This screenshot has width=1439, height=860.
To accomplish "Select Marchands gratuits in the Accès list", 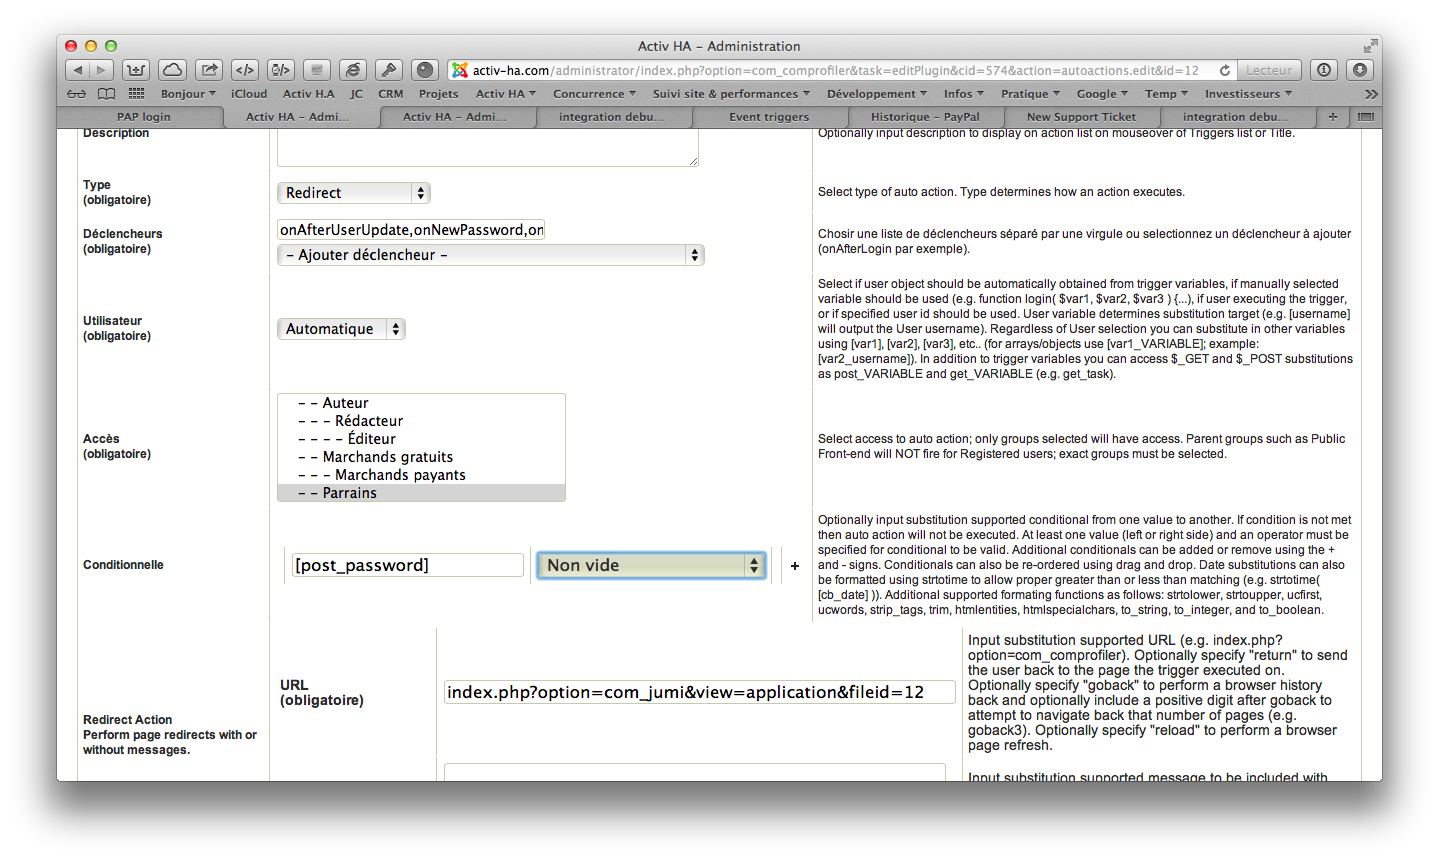I will (421, 457).
